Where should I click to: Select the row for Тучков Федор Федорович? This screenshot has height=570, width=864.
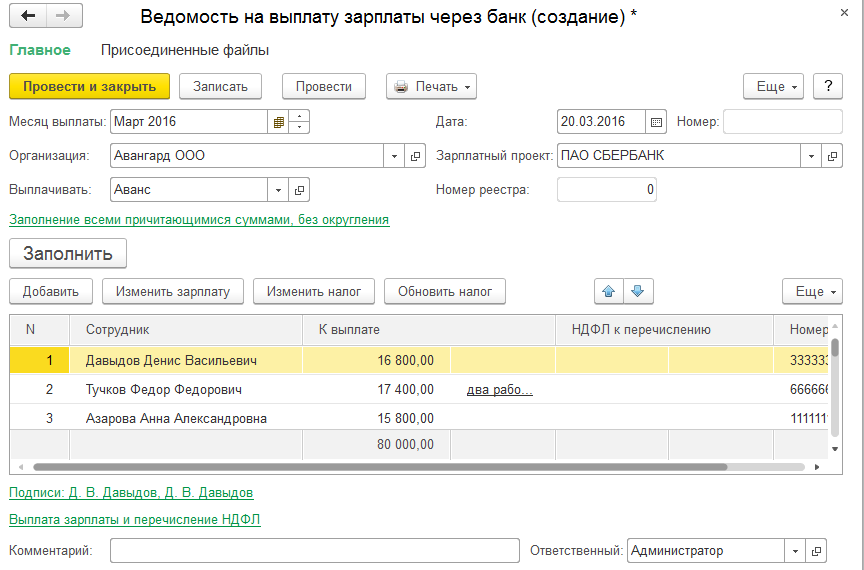pos(164,389)
